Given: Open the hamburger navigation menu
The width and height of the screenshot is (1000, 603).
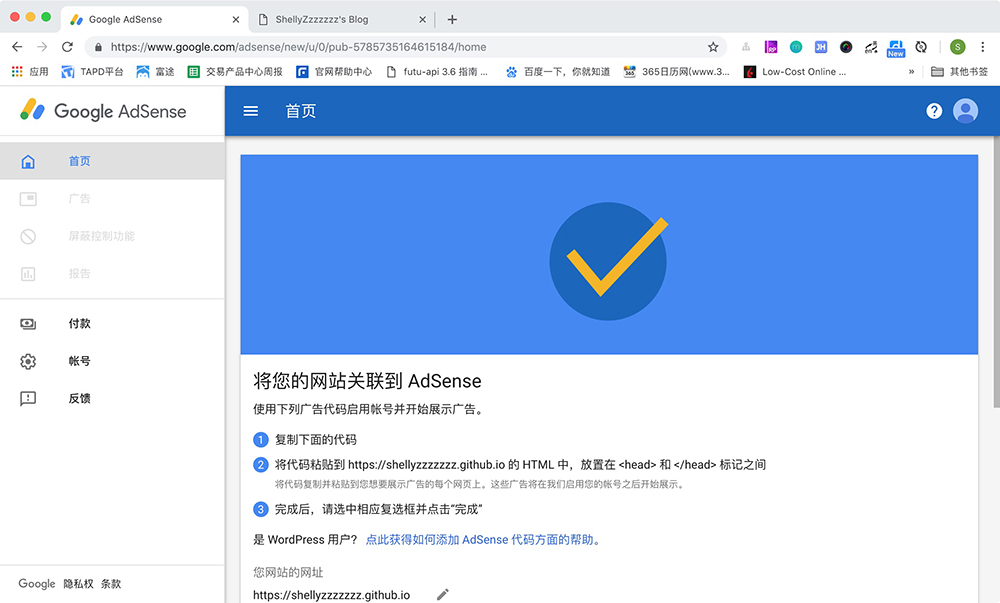Looking at the screenshot, I should (x=251, y=112).
